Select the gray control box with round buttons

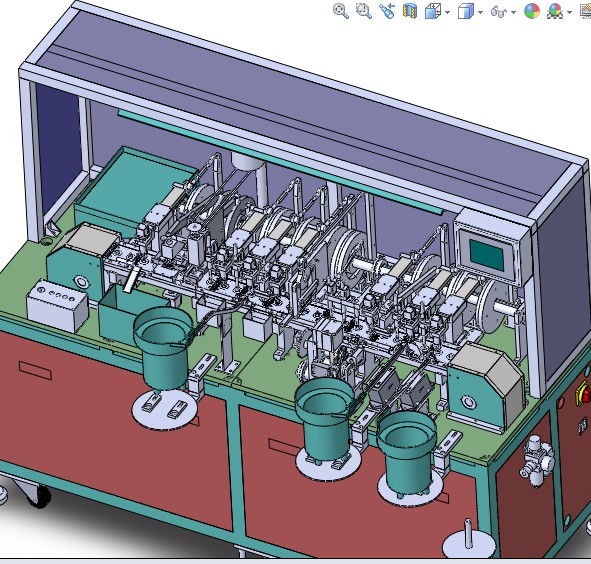point(57,305)
